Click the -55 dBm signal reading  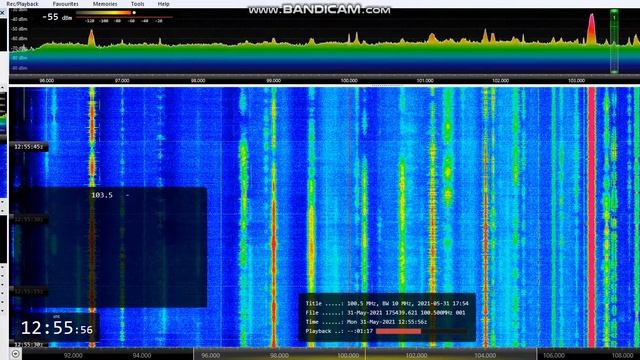coord(57,17)
